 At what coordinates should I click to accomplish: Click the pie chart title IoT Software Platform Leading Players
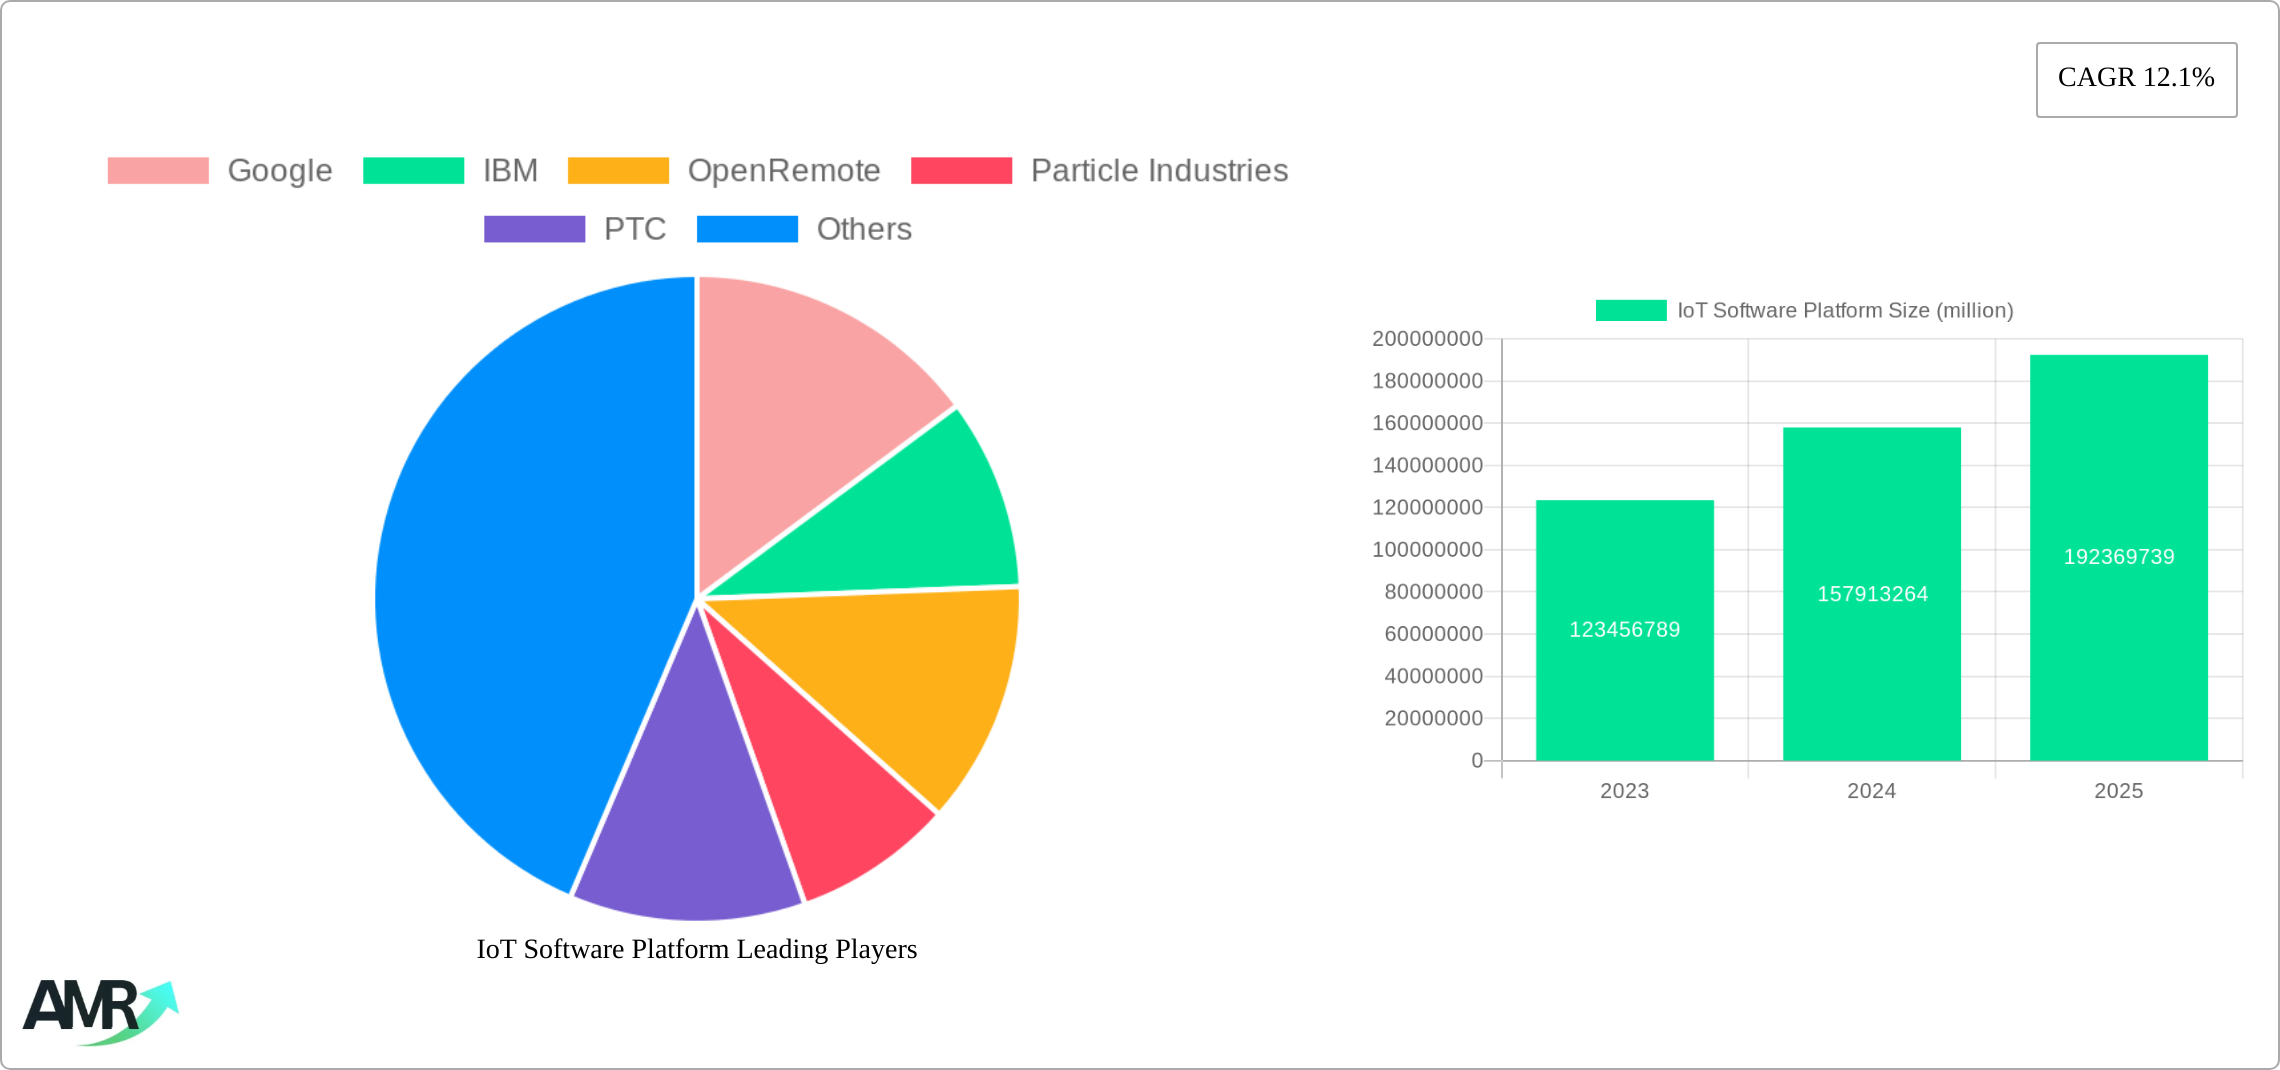tap(697, 949)
